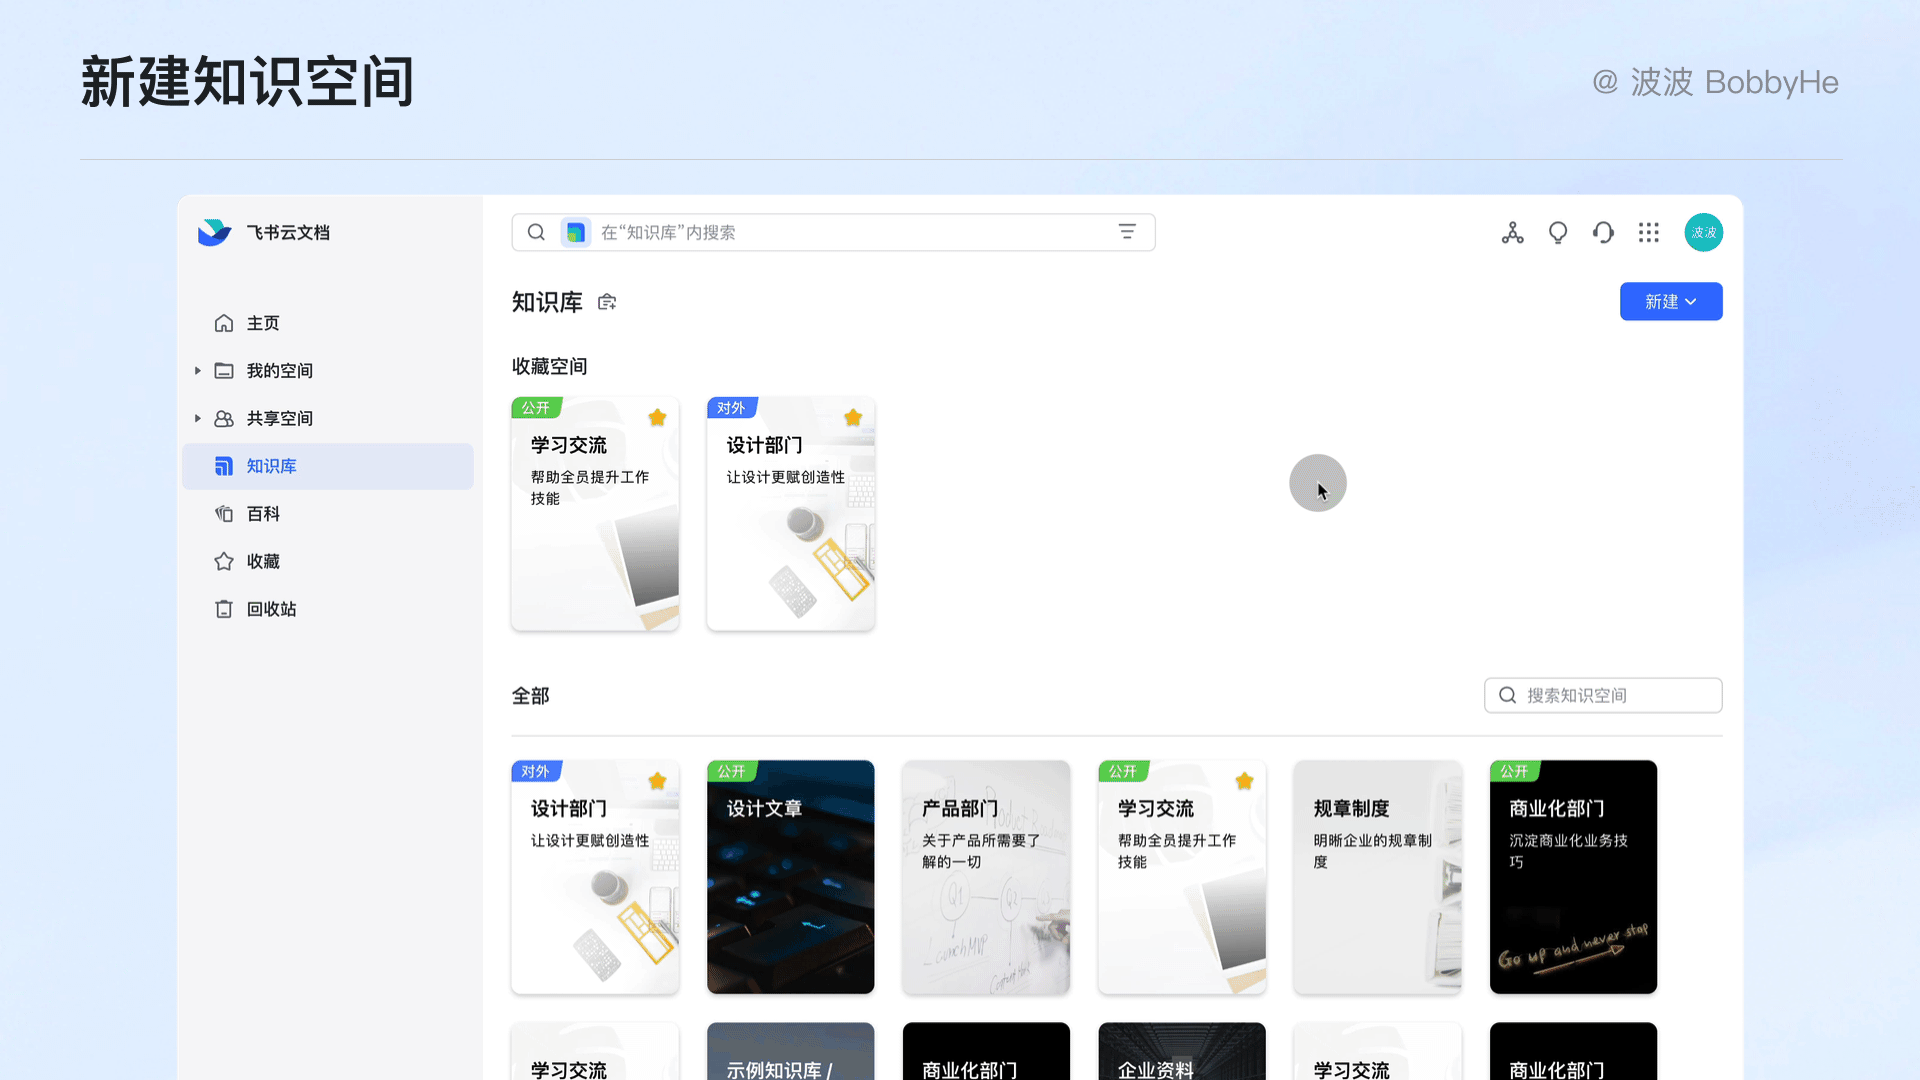Open the headset customer support icon
This screenshot has width=1920, height=1080.
tap(1603, 233)
